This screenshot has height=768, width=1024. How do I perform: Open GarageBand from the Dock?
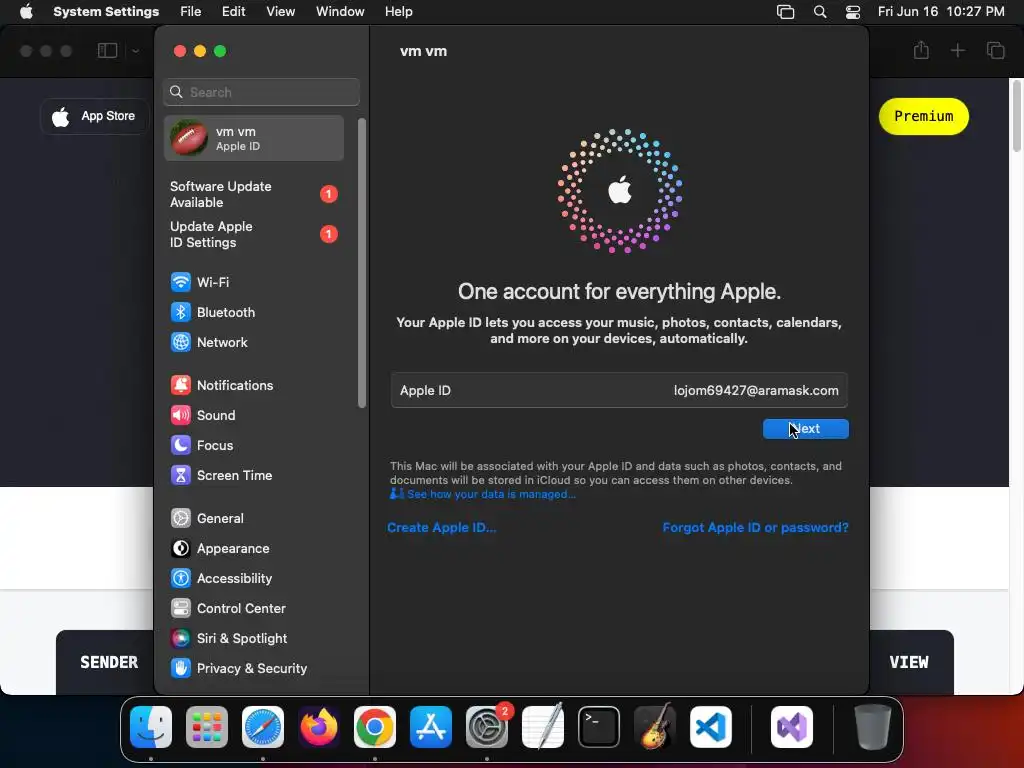655,727
